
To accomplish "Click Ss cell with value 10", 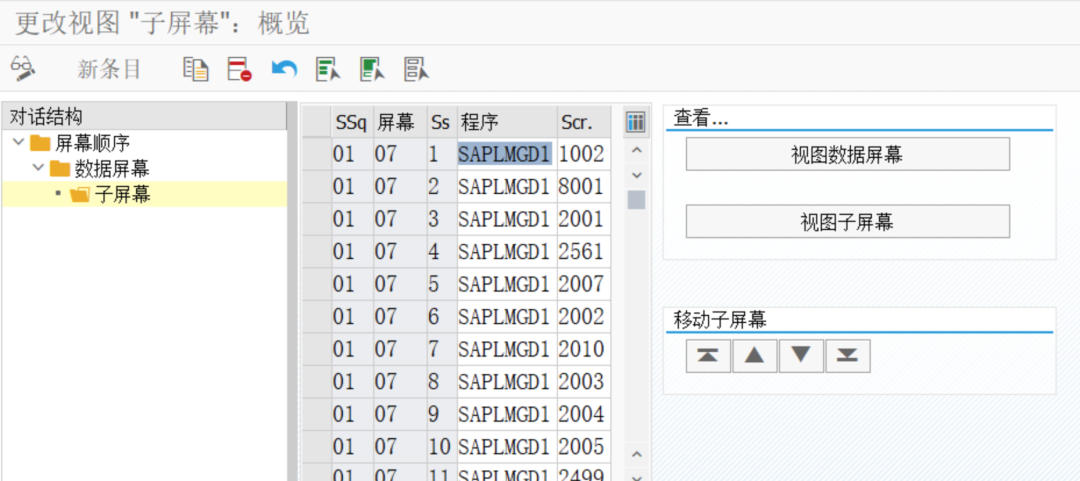I will click(x=442, y=447).
